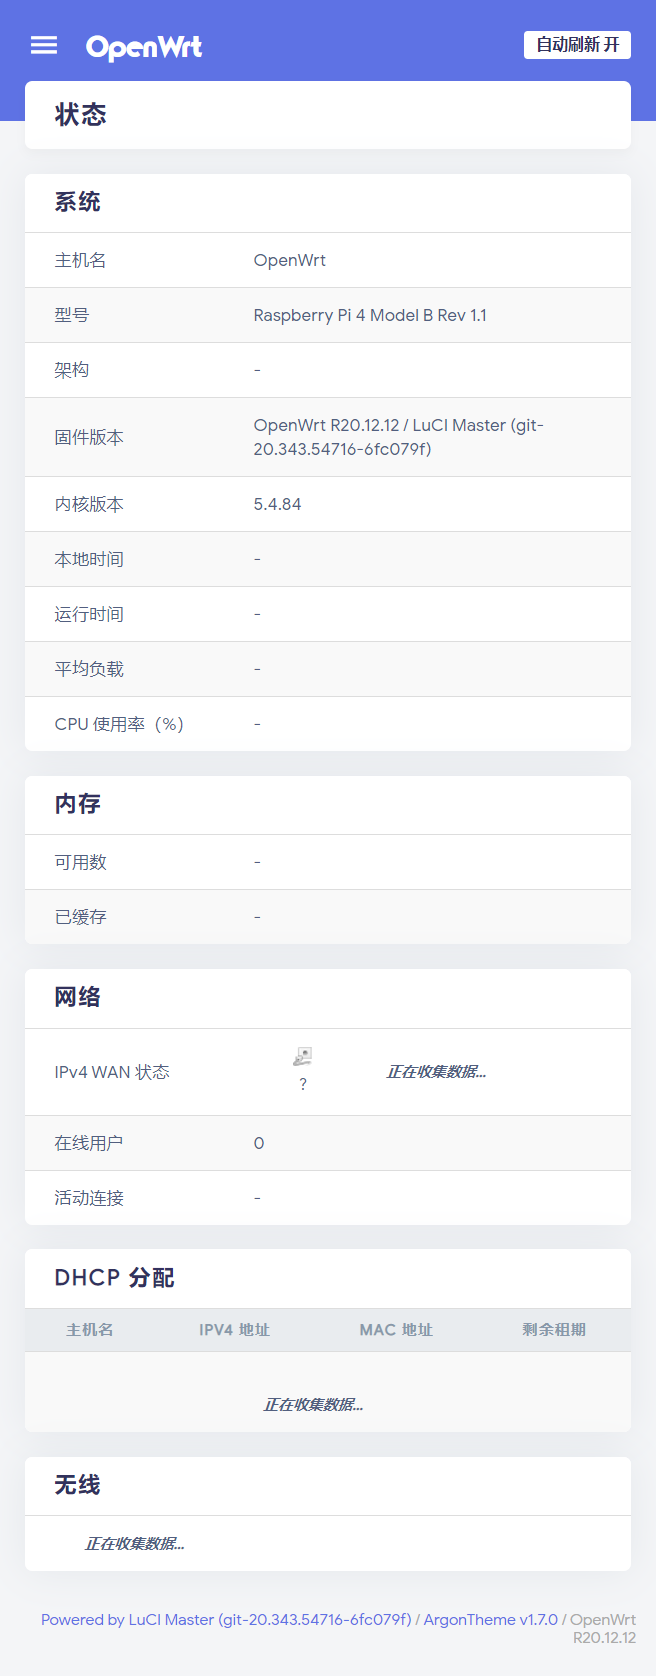Viewport: 656px width, 1676px height.
Task: Click the 无线 section header
Action: (x=77, y=1485)
